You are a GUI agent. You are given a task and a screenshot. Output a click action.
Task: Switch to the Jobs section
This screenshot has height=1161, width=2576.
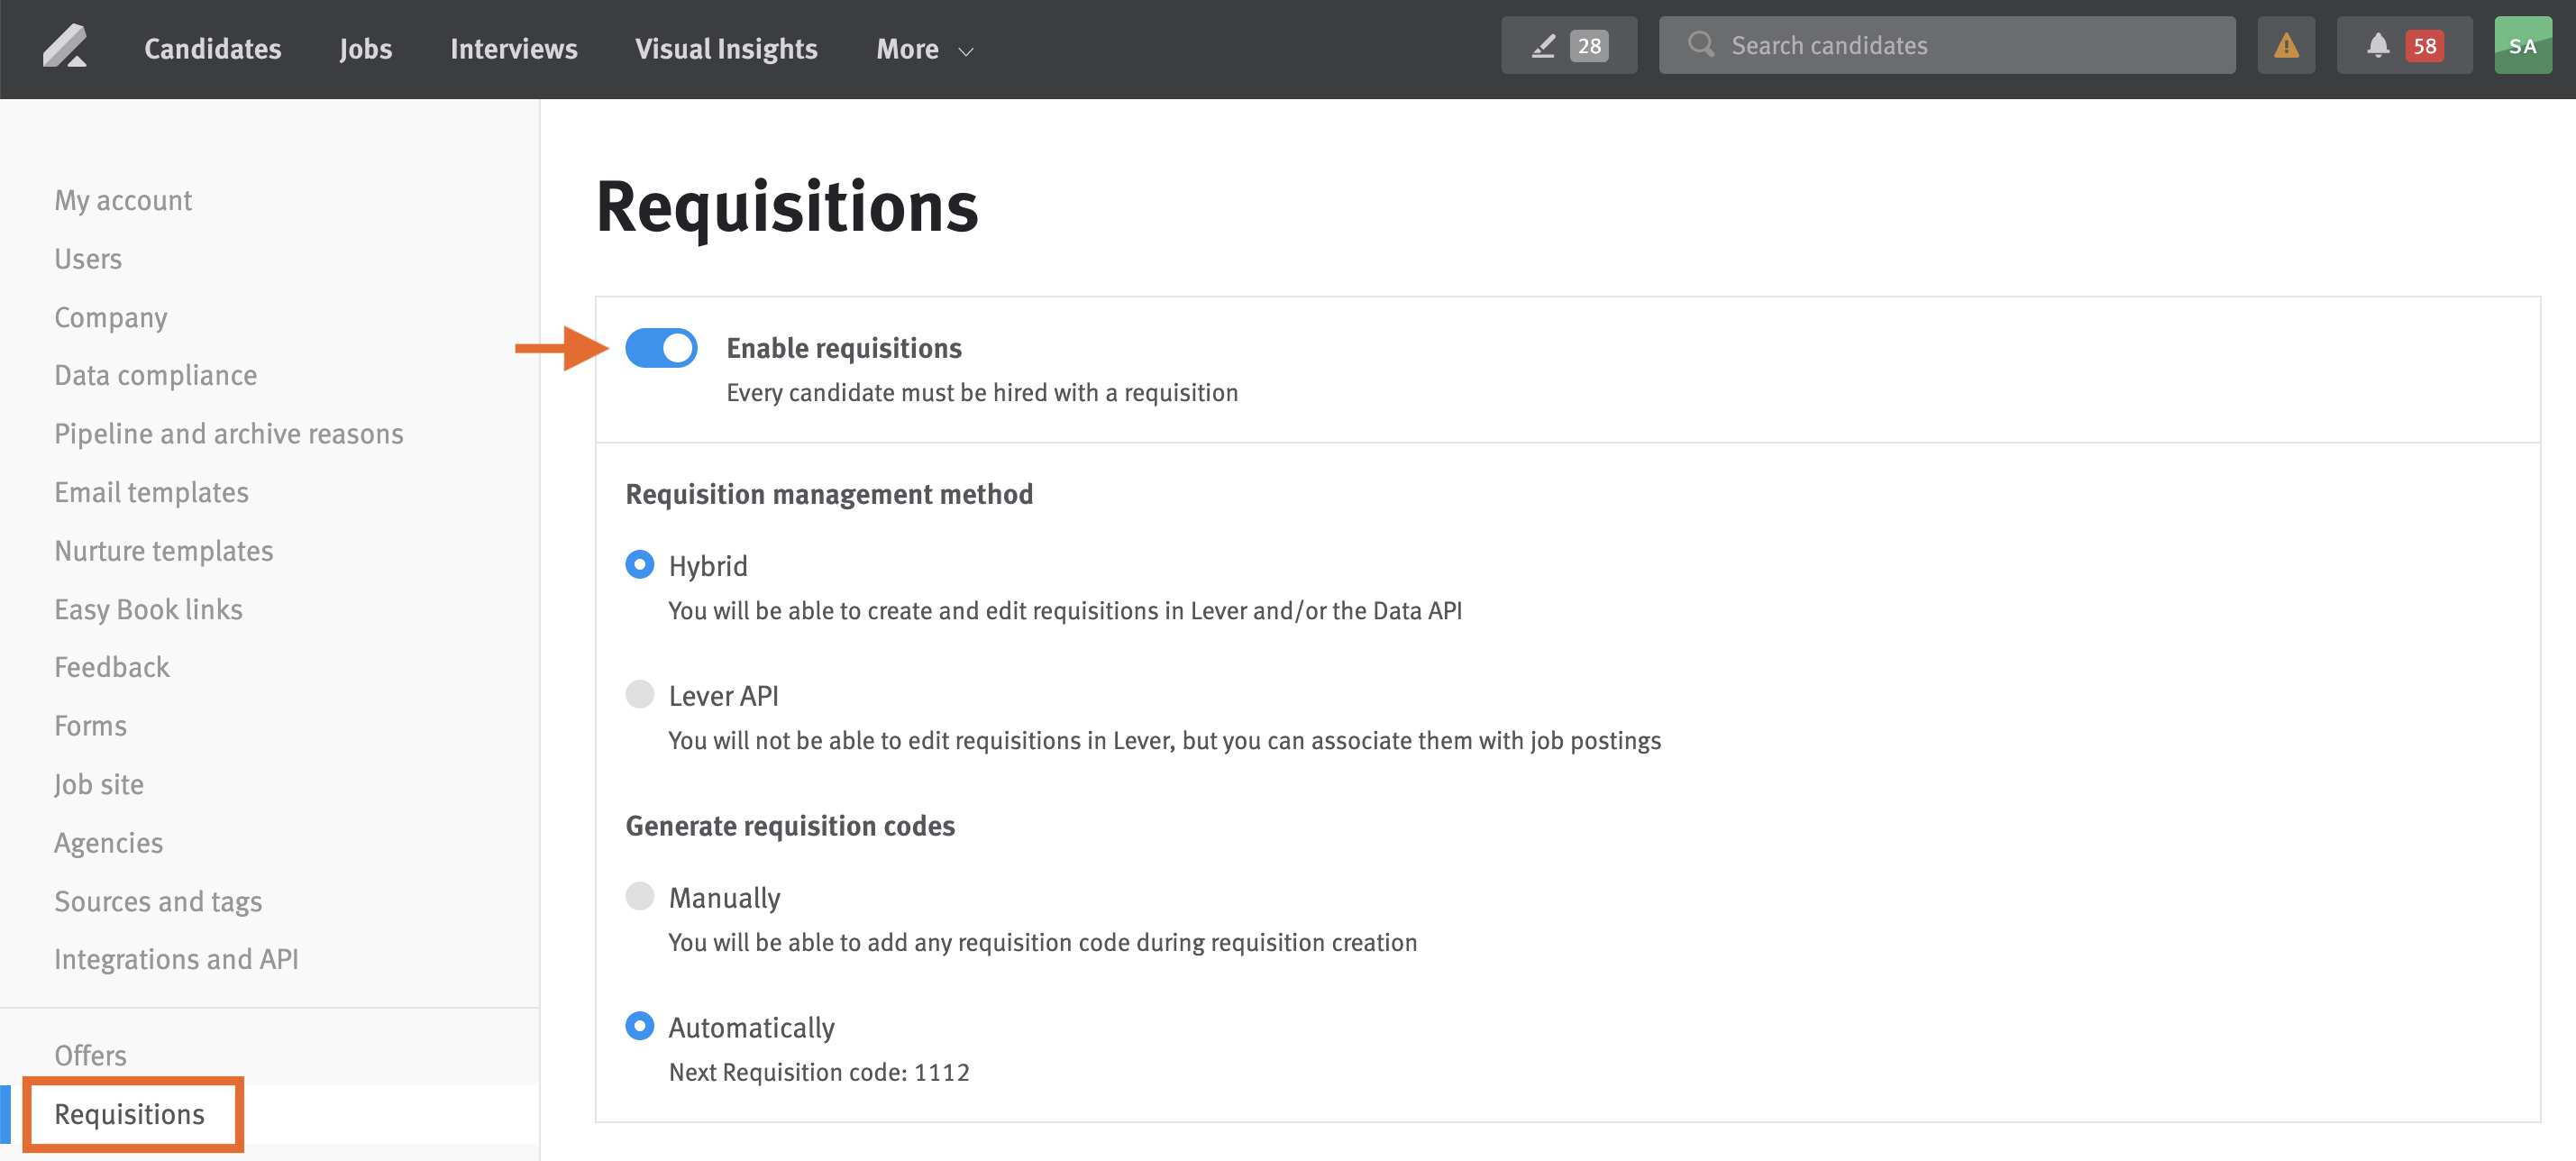click(365, 49)
